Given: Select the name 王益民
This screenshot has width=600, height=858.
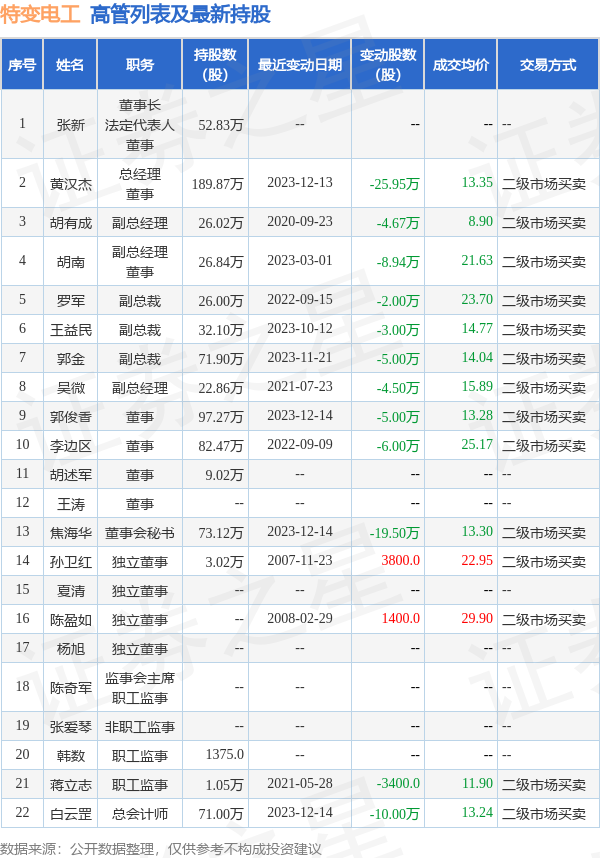Looking at the screenshot, I should coord(71,329).
